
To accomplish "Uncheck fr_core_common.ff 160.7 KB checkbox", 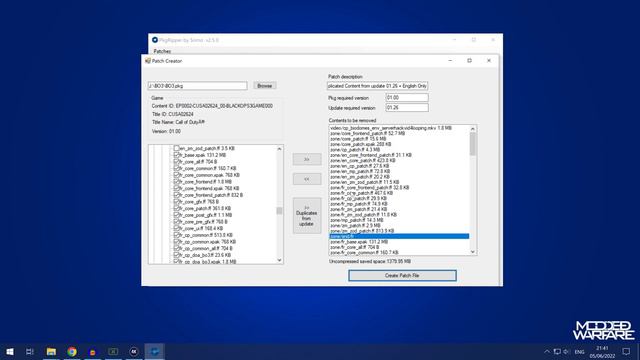I will coord(177,168).
